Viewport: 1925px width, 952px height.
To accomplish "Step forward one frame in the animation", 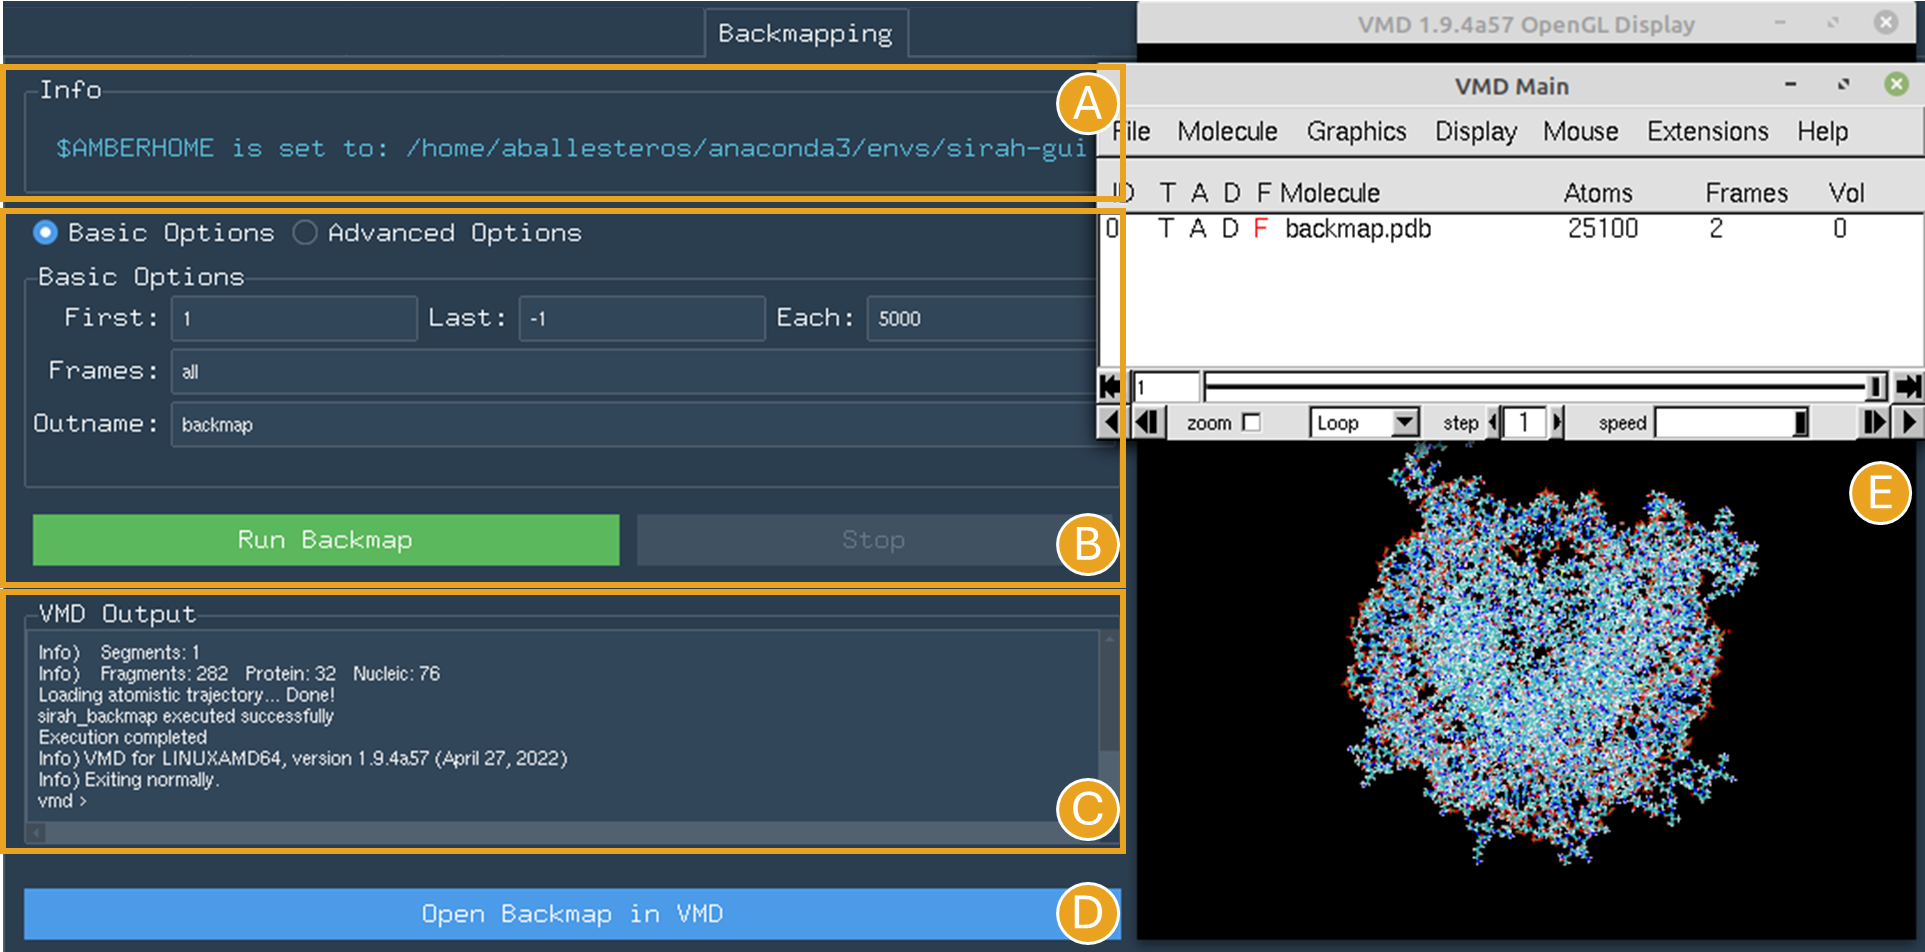I will 1875,423.
